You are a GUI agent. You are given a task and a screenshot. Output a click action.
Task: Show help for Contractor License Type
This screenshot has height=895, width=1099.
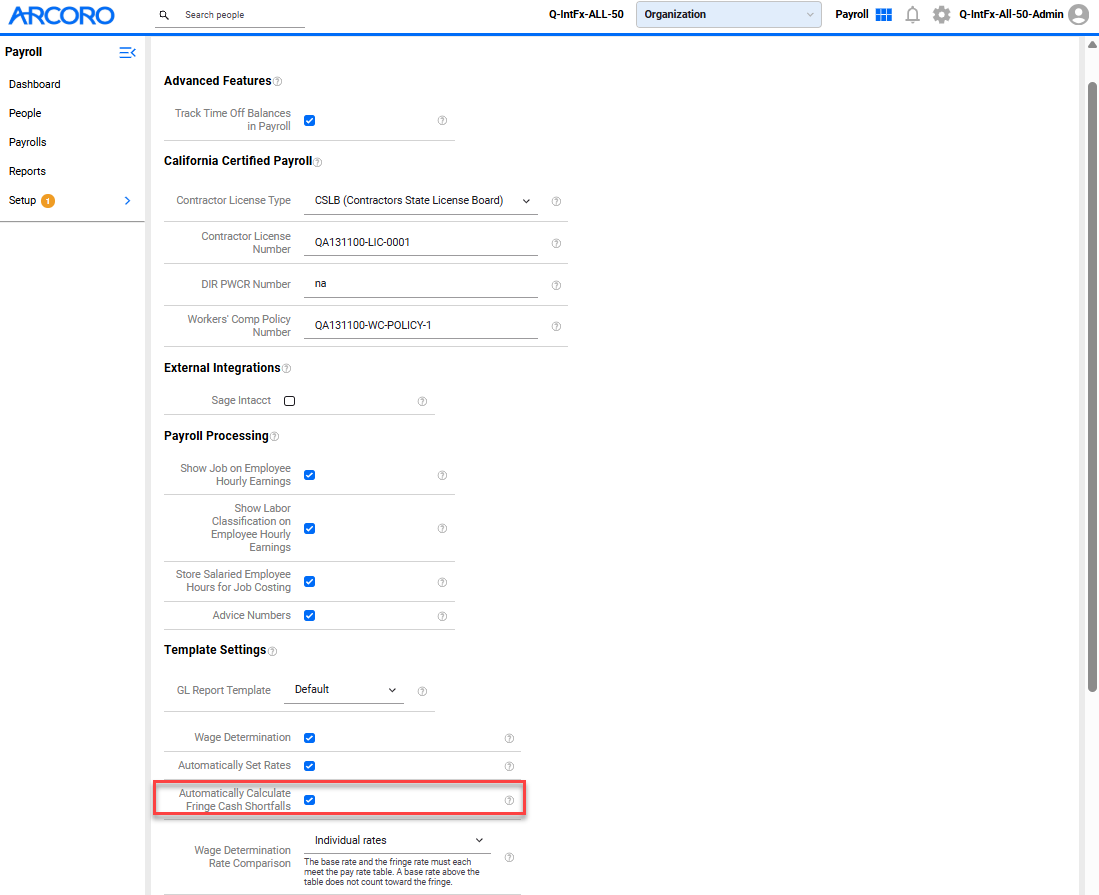[x=556, y=201]
